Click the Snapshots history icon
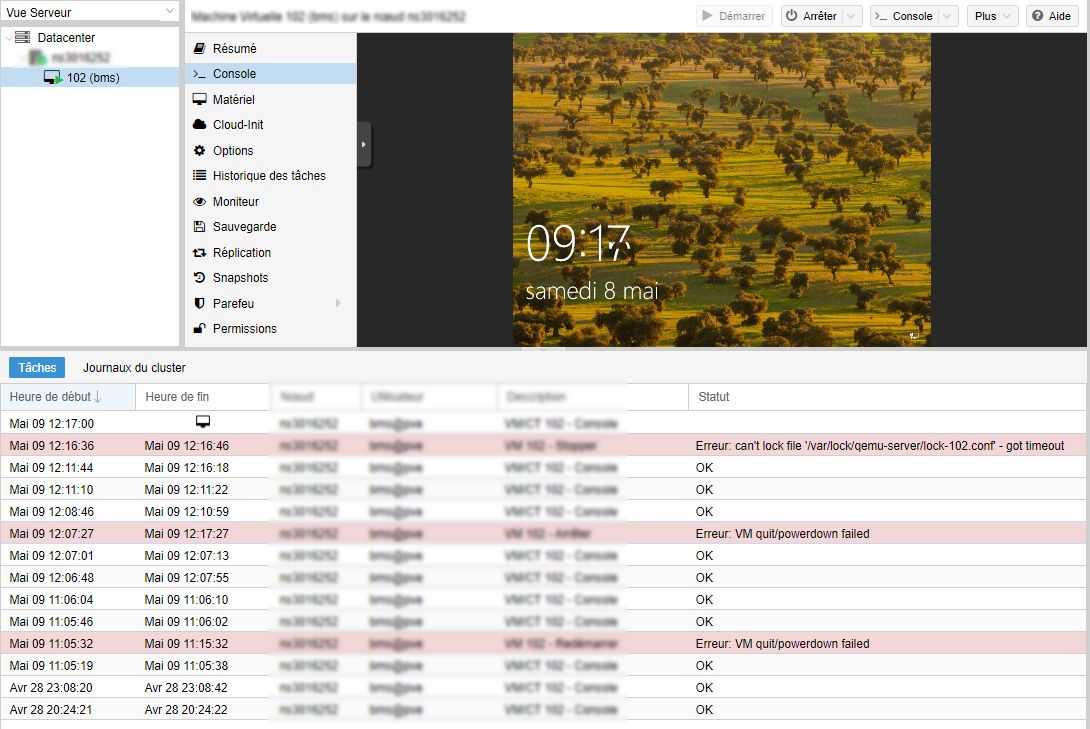Screen dimensions: 1090x729 coord(199,277)
